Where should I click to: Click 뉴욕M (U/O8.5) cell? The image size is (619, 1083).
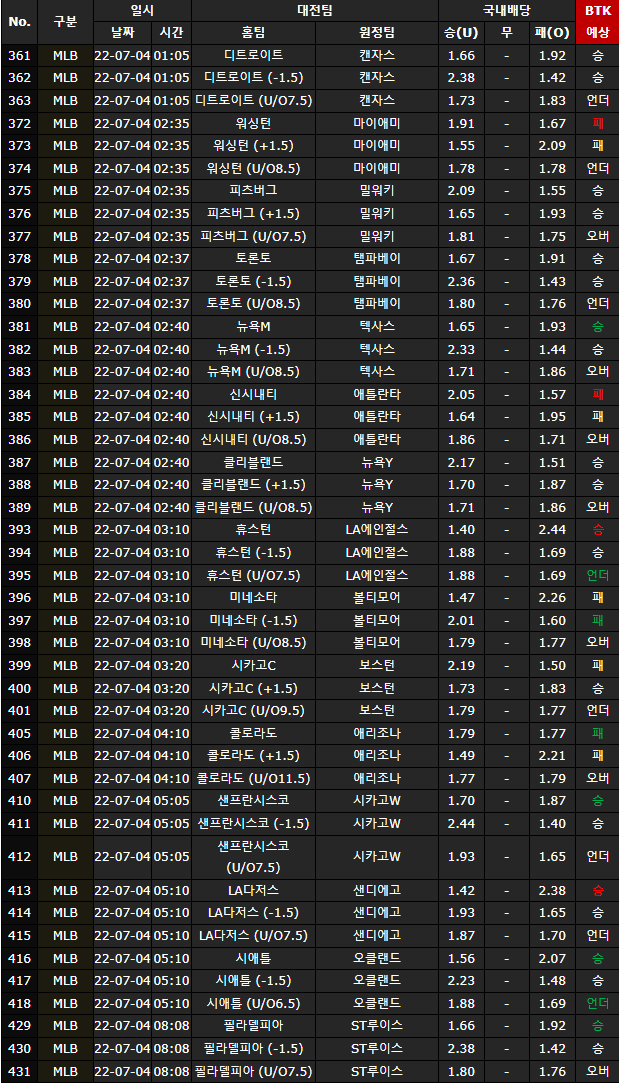click(x=254, y=372)
